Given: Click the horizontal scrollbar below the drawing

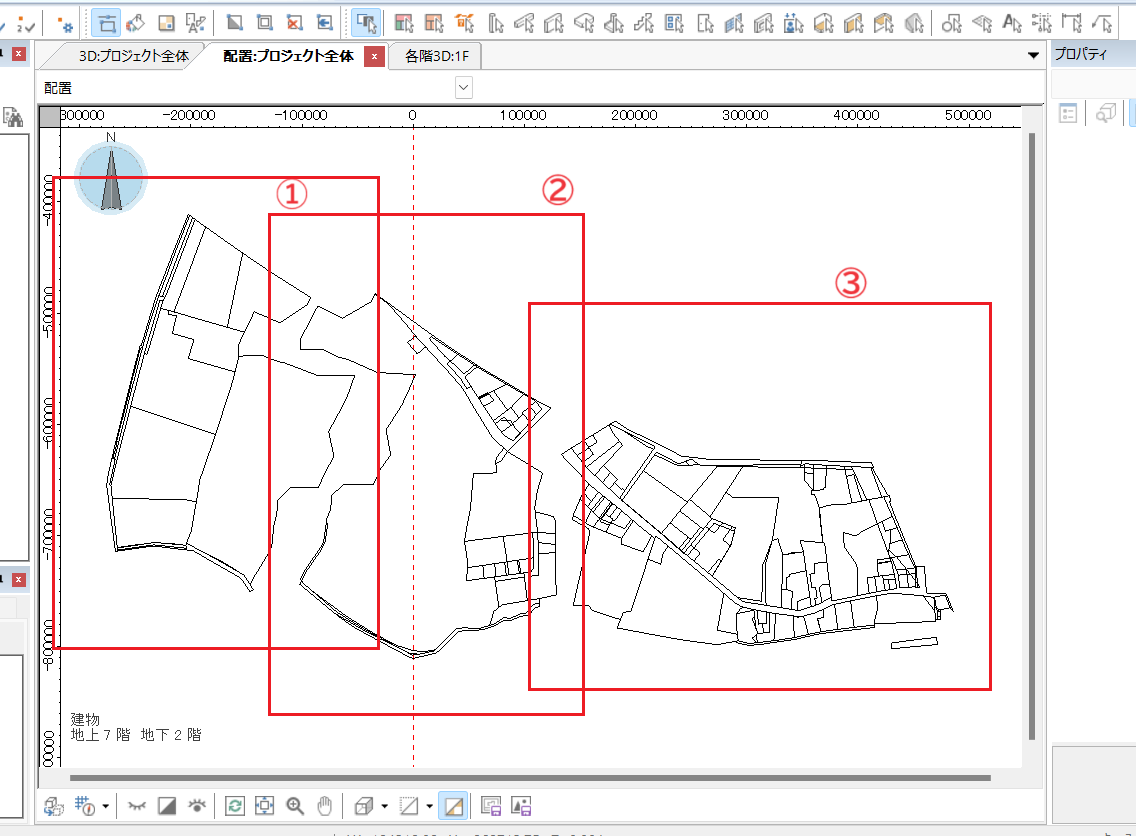Looking at the screenshot, I should click(x=530, y=777).
